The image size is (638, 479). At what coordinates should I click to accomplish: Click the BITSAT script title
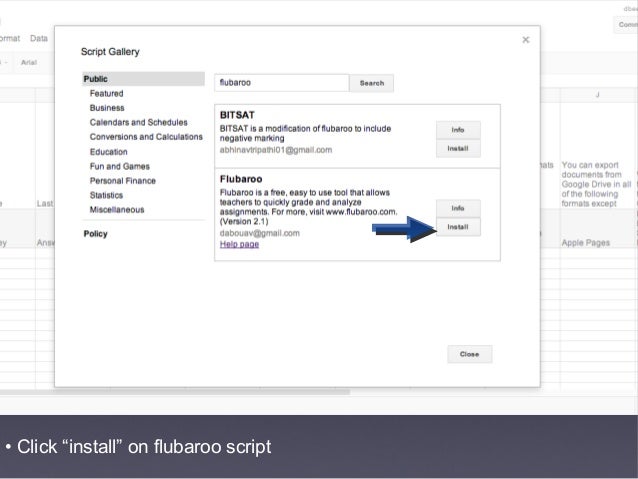237,115
